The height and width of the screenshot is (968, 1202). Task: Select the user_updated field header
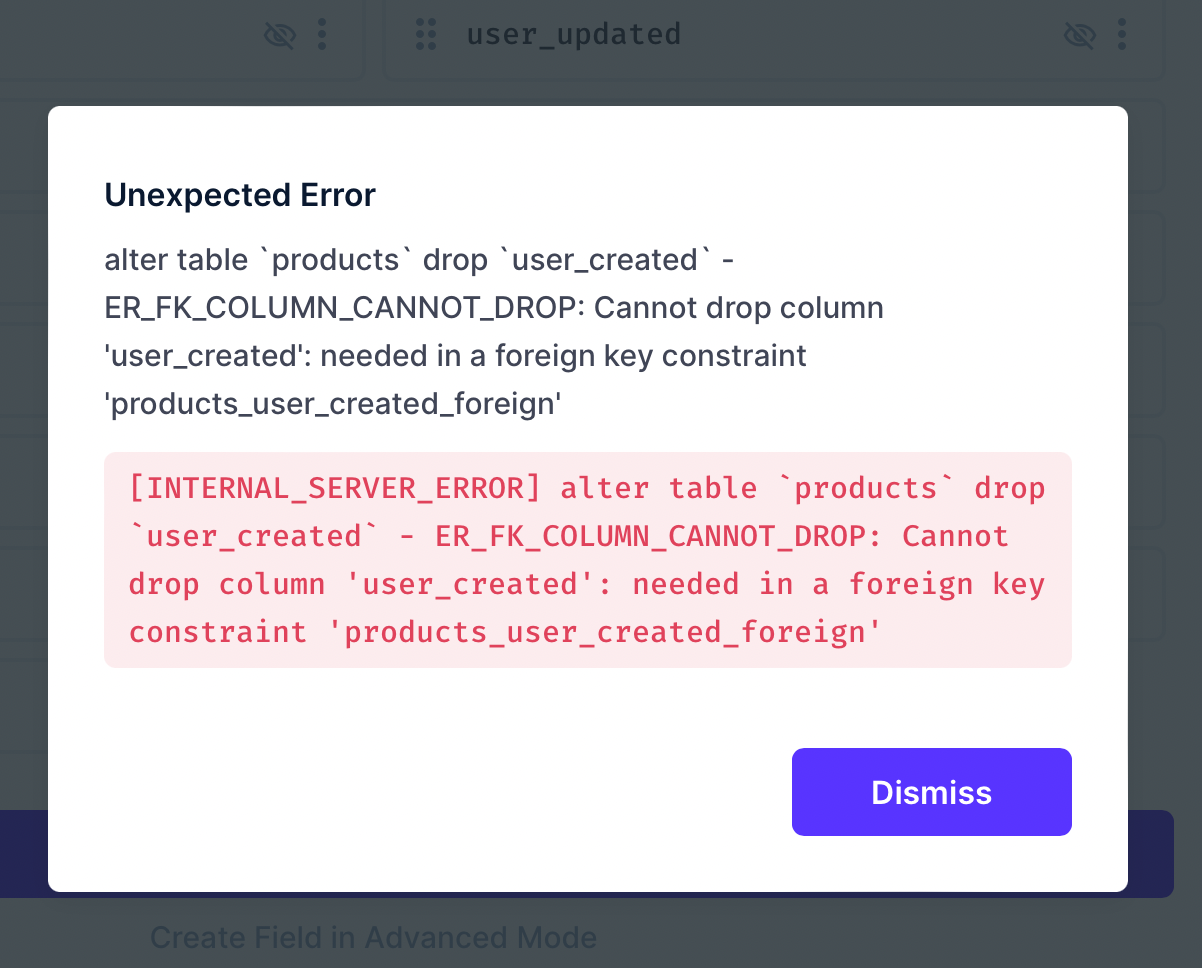tap(574, 34)
